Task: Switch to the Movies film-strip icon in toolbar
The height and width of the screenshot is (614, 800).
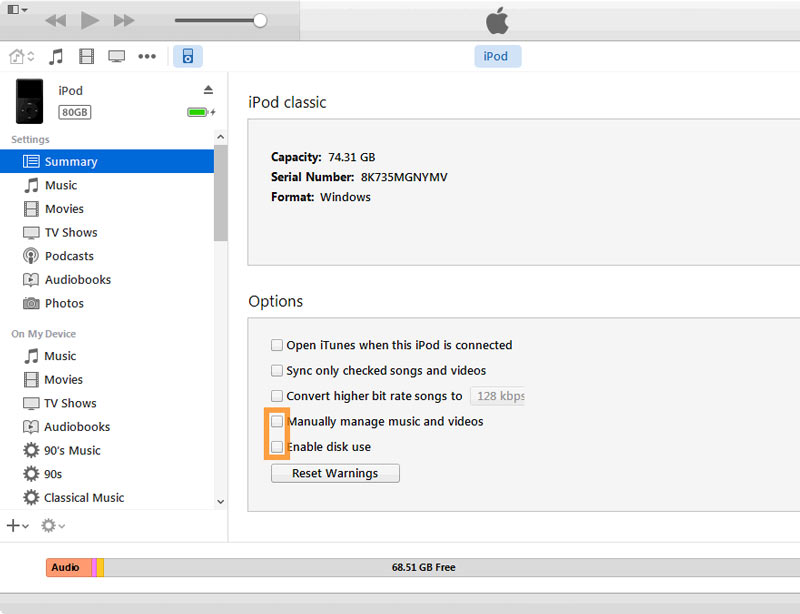Action: tap(86, 56)
